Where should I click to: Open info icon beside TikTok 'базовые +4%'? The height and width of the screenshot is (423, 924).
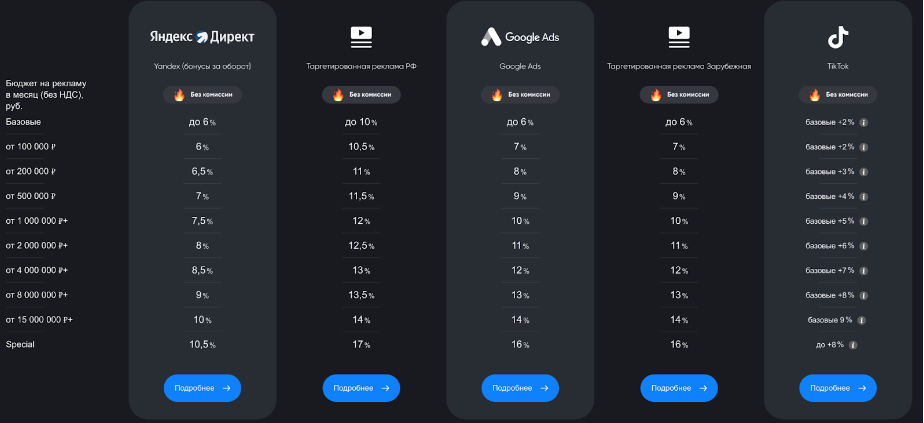[x=863, y=196]
